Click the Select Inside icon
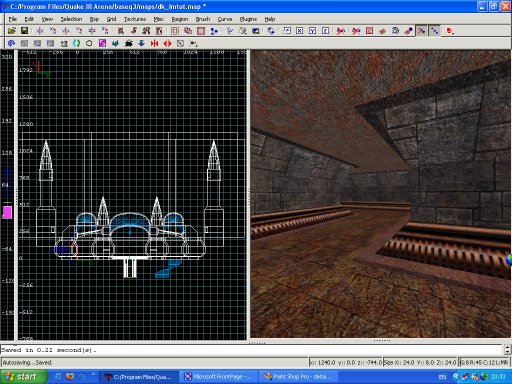The image size is (512, 384). 159,31
